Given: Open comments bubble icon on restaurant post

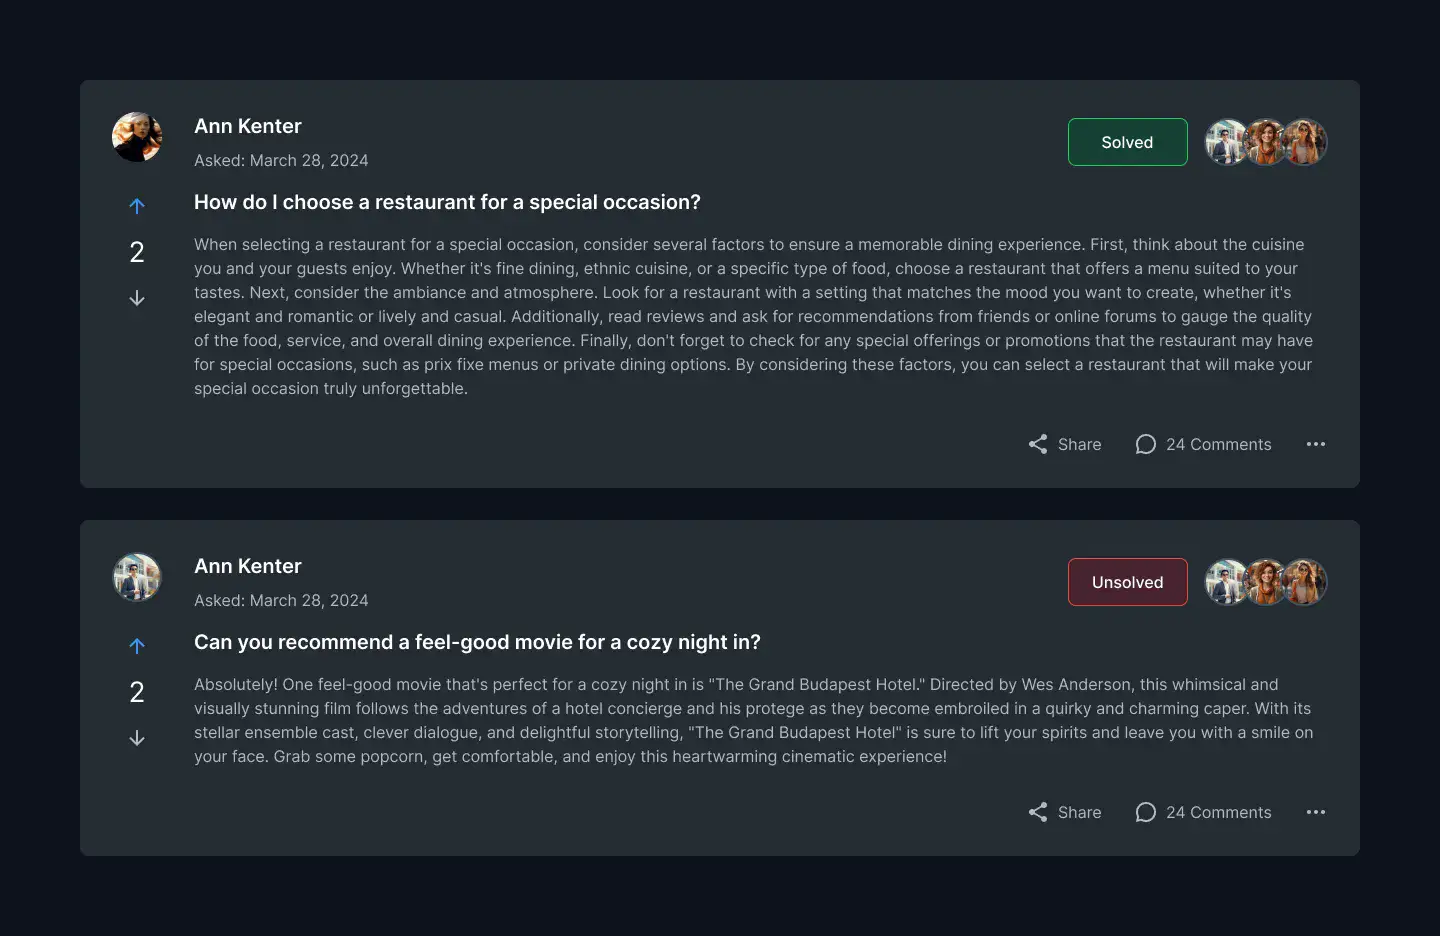Looking at the screenshot, I should (x=1146, y=444).
